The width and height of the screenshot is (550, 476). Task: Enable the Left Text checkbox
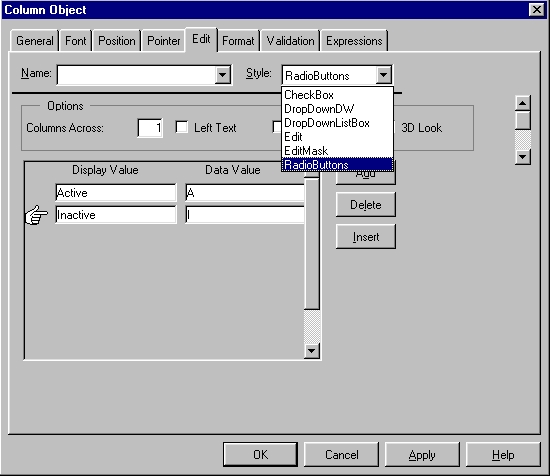pos(182,127)
